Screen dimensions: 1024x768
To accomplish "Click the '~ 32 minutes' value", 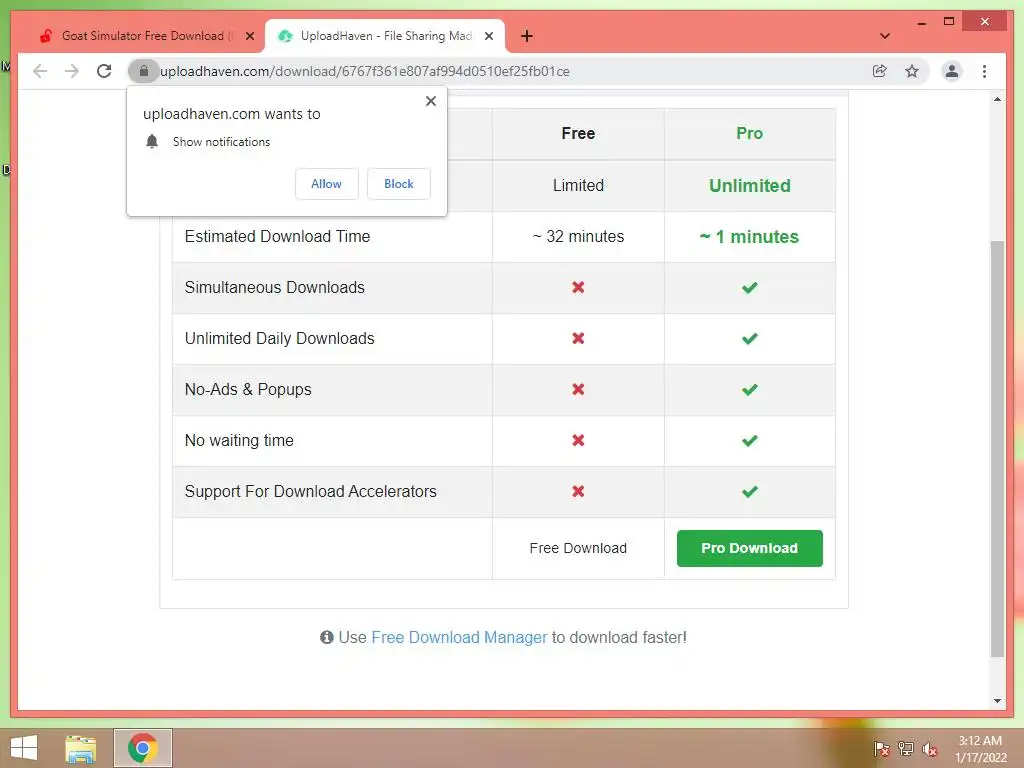I will click(578, 236).
